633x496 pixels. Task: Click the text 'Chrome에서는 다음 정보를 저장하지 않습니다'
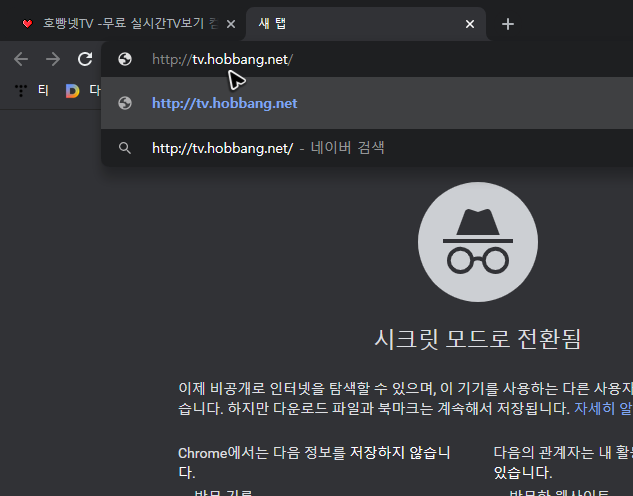click(x=314, y=462)
